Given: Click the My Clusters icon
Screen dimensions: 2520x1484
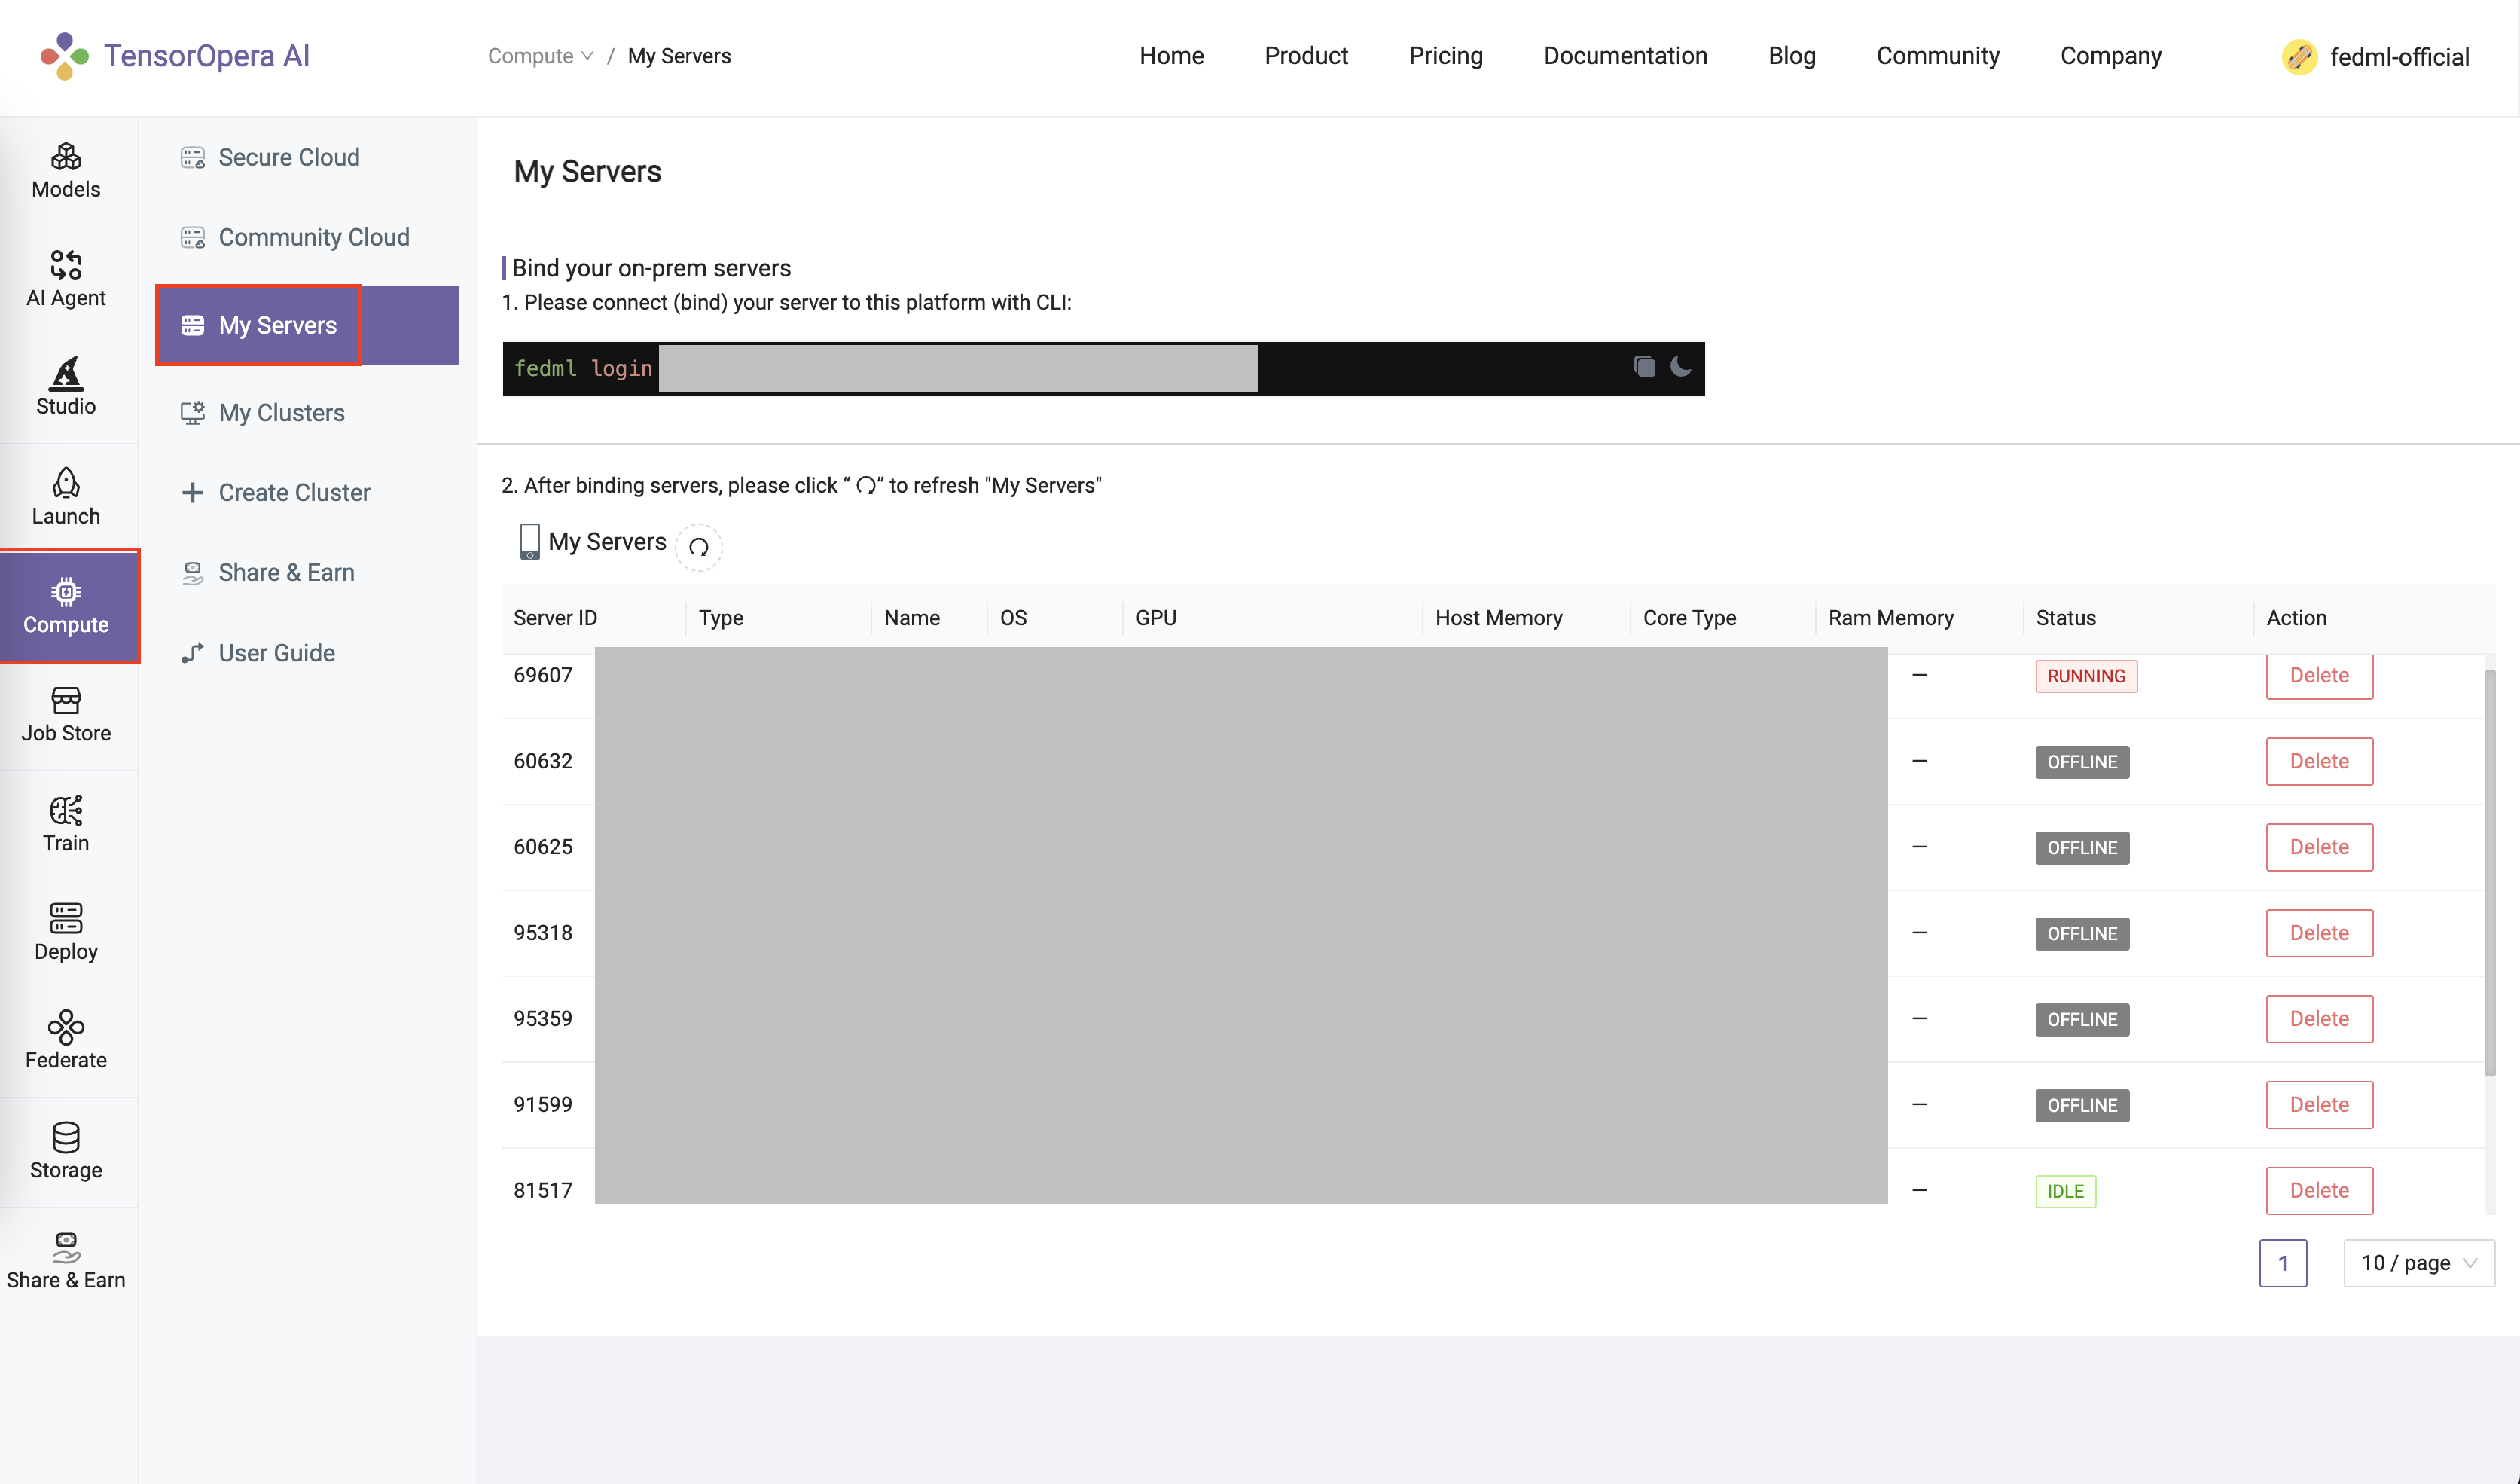Looking at the screenshot, I should tap(192, 413).
